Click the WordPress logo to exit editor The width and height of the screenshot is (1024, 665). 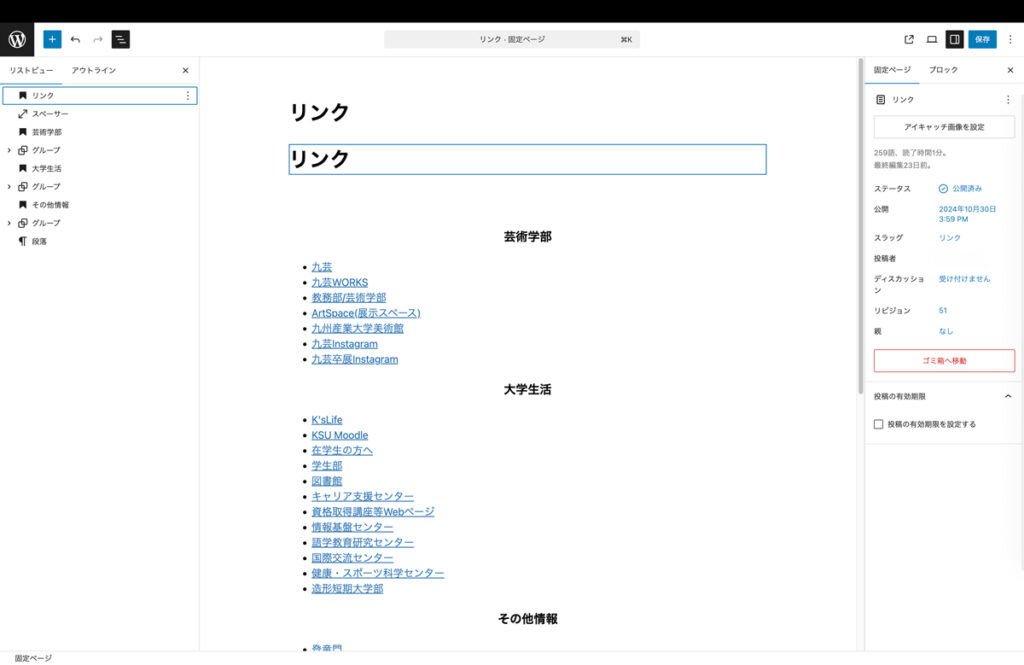click(x=17, y=39)
